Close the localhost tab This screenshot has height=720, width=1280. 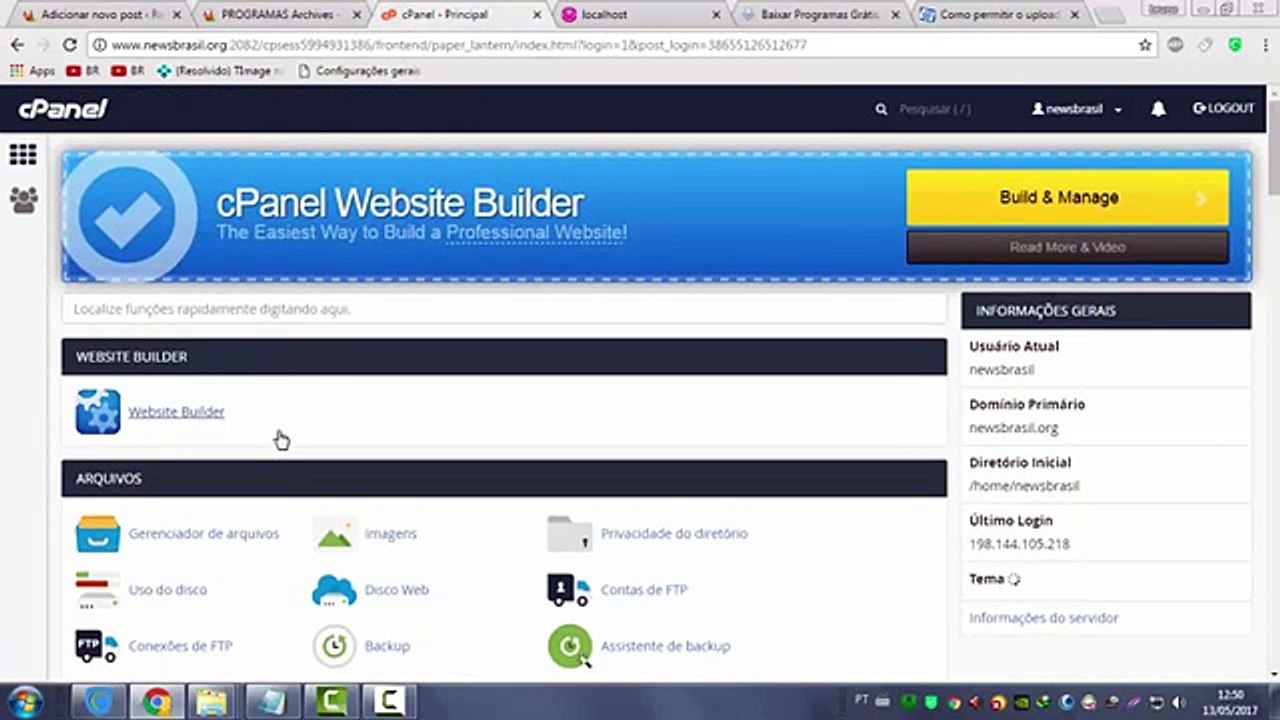coord(716,15)
